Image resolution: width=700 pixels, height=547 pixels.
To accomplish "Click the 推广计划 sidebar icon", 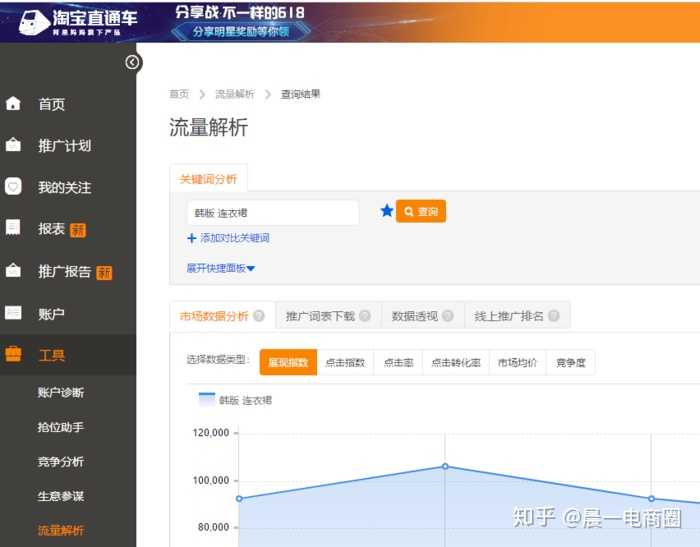I will 13,146.
